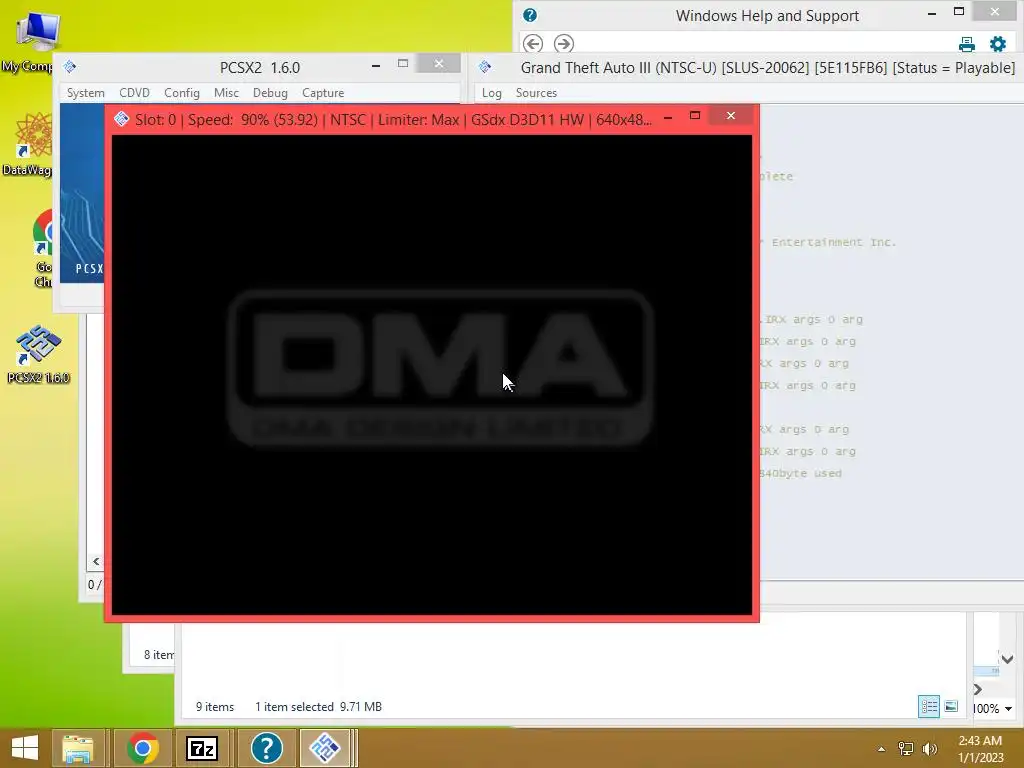
Task: Select the My Computer desktop icon
Action: (31, 40)
